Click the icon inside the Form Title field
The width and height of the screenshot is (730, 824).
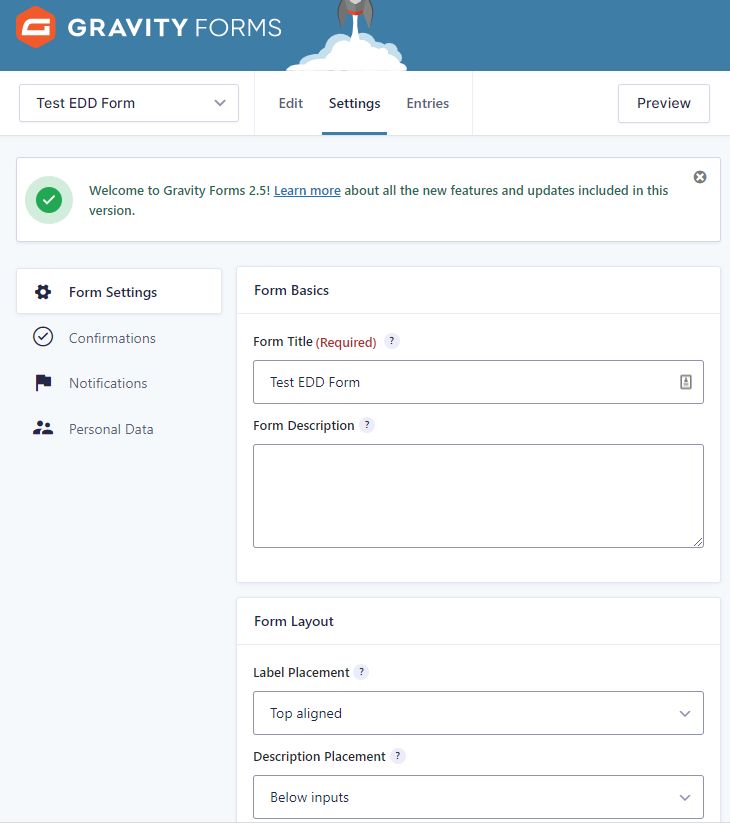(x=686, y=382)
